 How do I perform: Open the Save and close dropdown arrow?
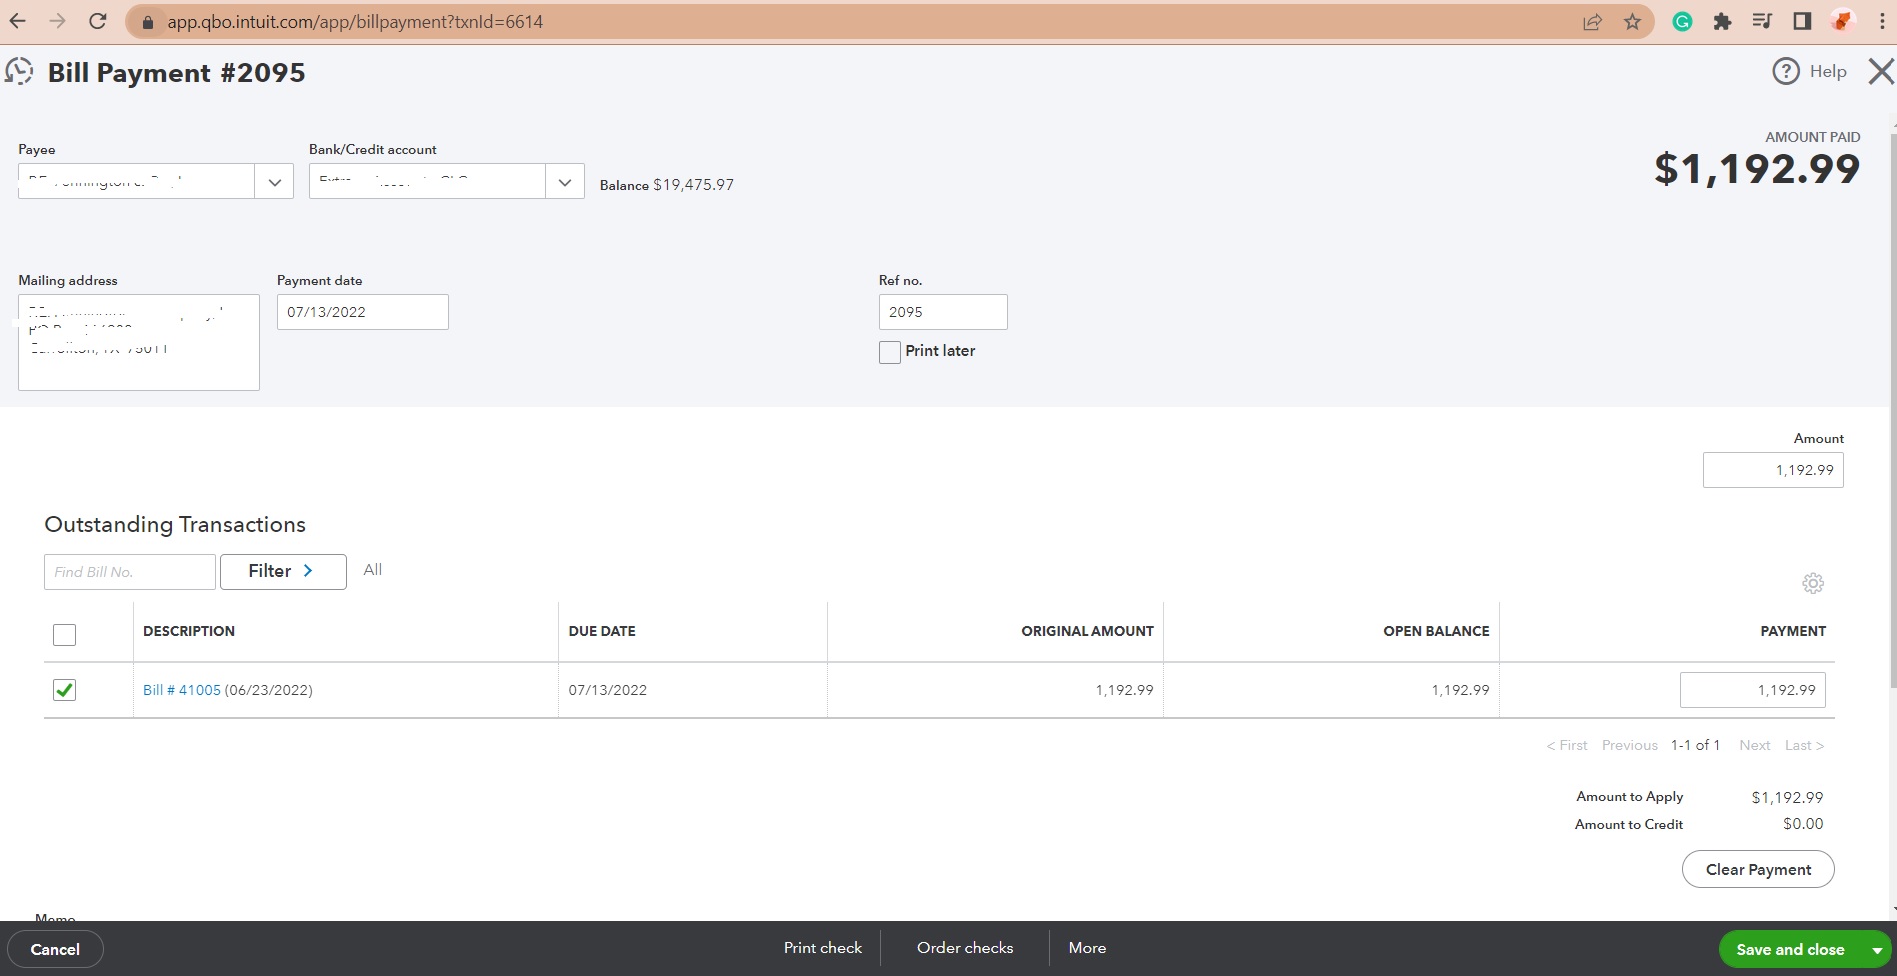tap(1877, 950)
